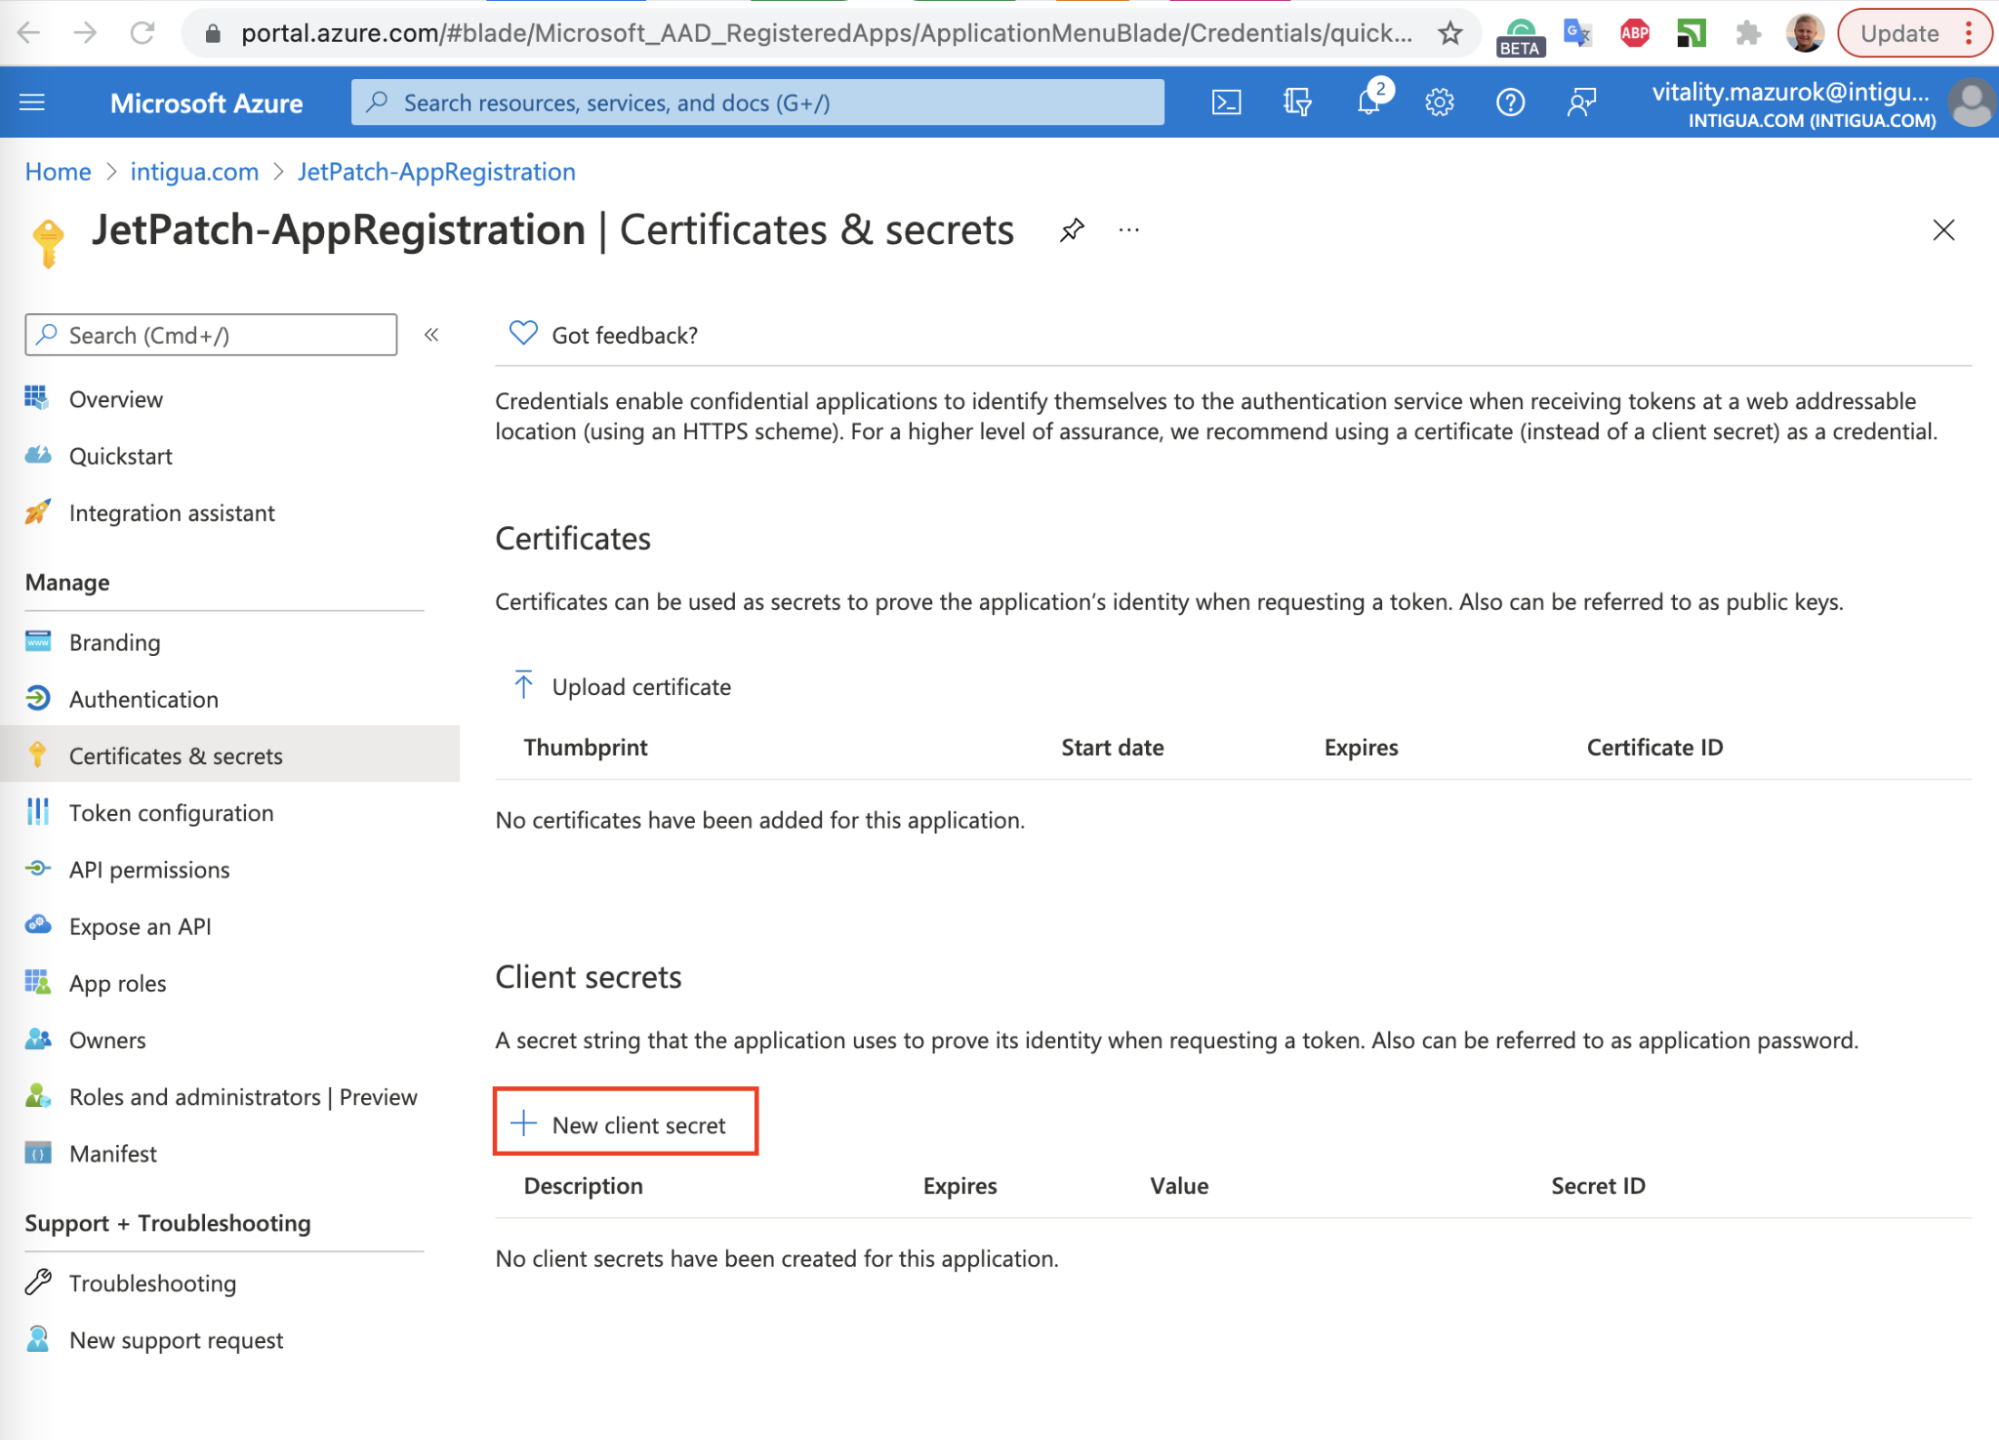Click the Help question mark icon

[1510, 102]
